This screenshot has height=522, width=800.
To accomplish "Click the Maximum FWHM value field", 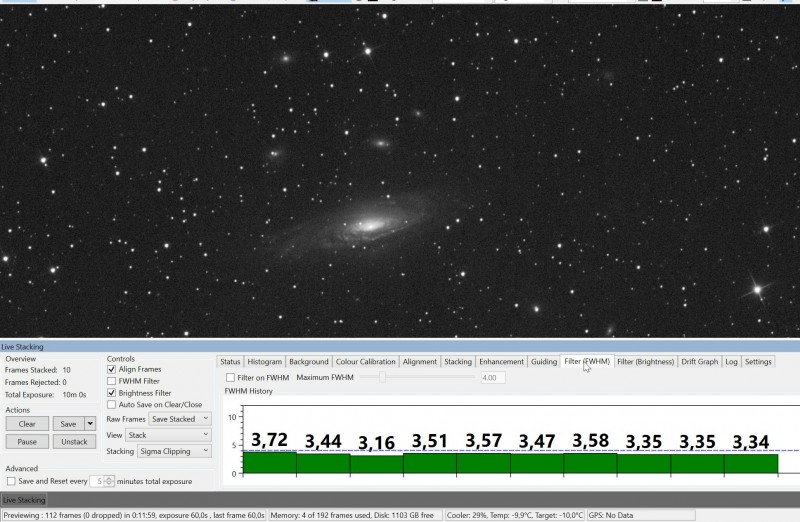I will pyautogui.click(x=493, y=378).
